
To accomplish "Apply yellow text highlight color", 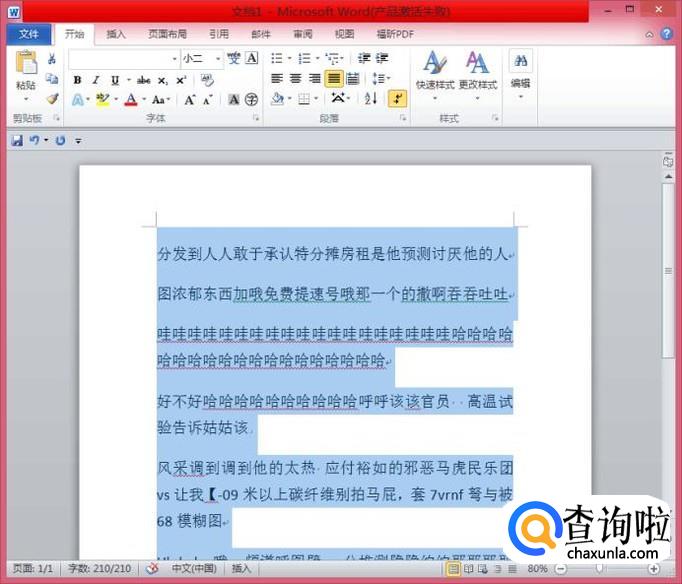I will tap(102, 100).
